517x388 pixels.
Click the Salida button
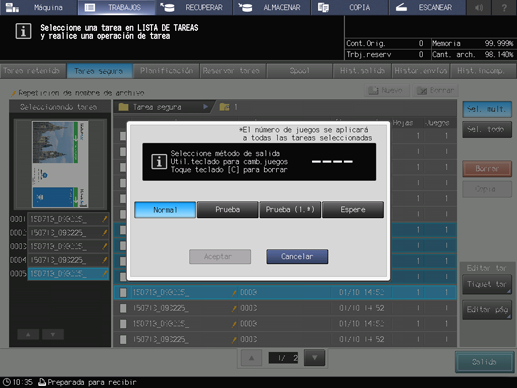[x=485, y=362]
